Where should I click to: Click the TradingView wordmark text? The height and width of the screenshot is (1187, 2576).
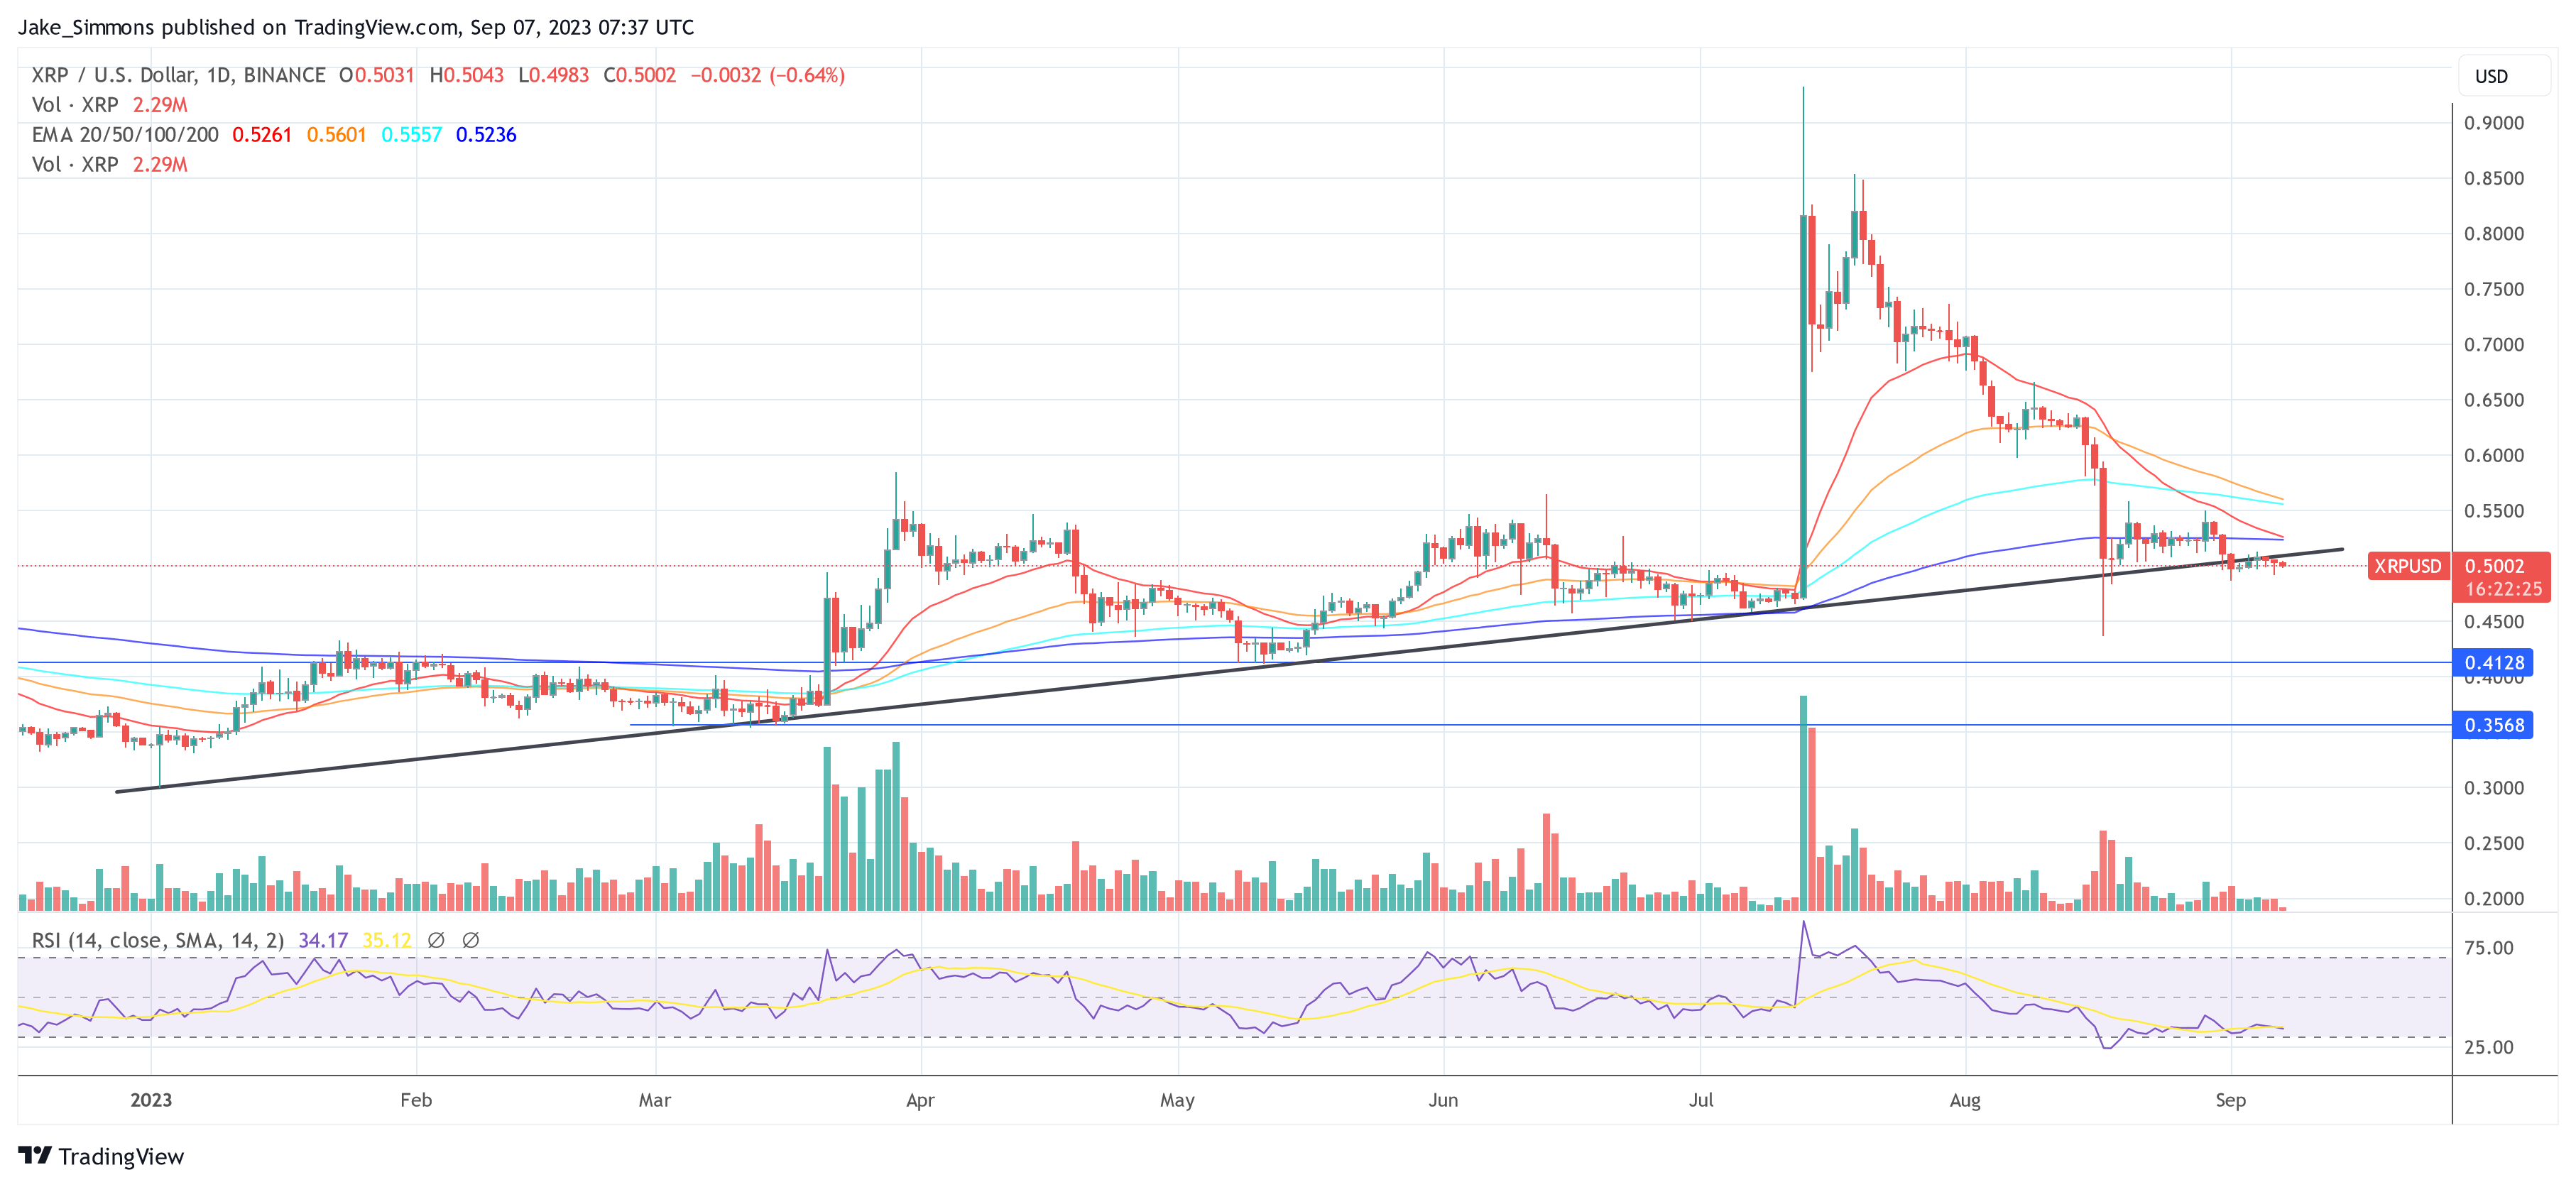121,1156
